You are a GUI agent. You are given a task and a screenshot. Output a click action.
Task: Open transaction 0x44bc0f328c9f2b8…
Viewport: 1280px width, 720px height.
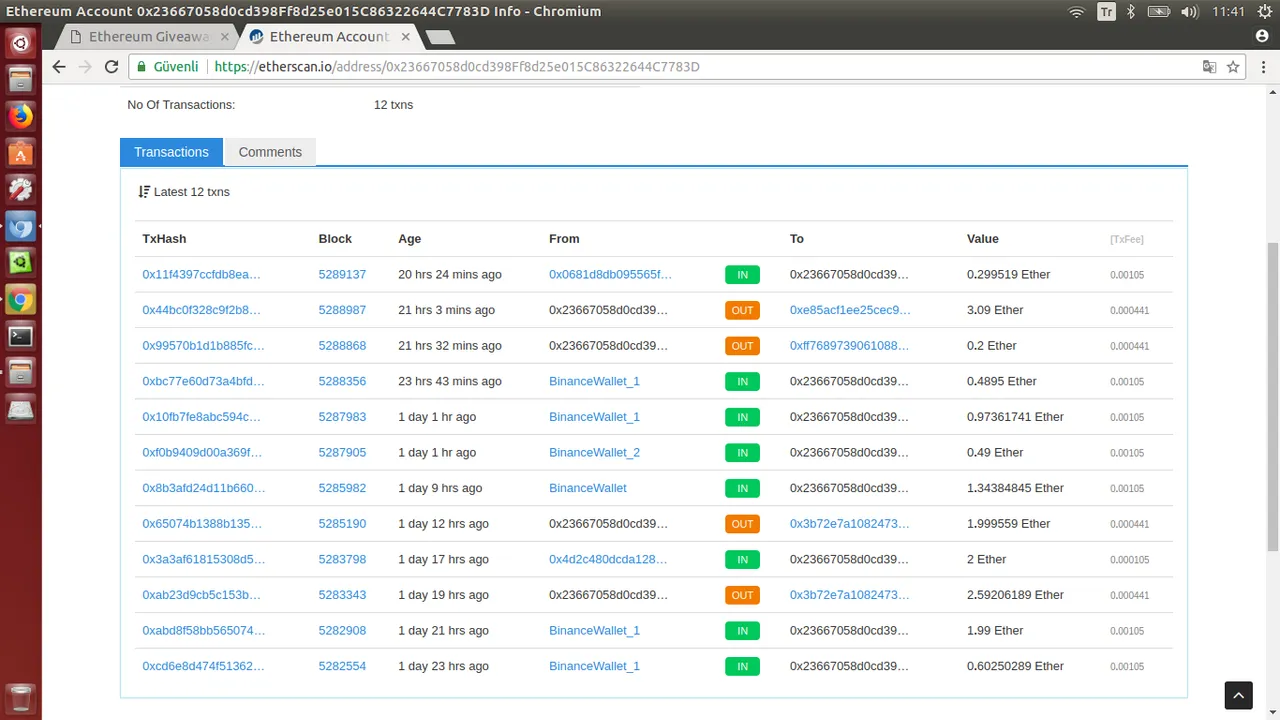point(201,310)
